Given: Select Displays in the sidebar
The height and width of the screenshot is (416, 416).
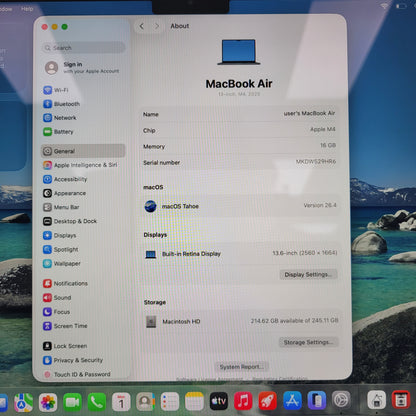Looking at the screenshot, I should coord(60,235).
